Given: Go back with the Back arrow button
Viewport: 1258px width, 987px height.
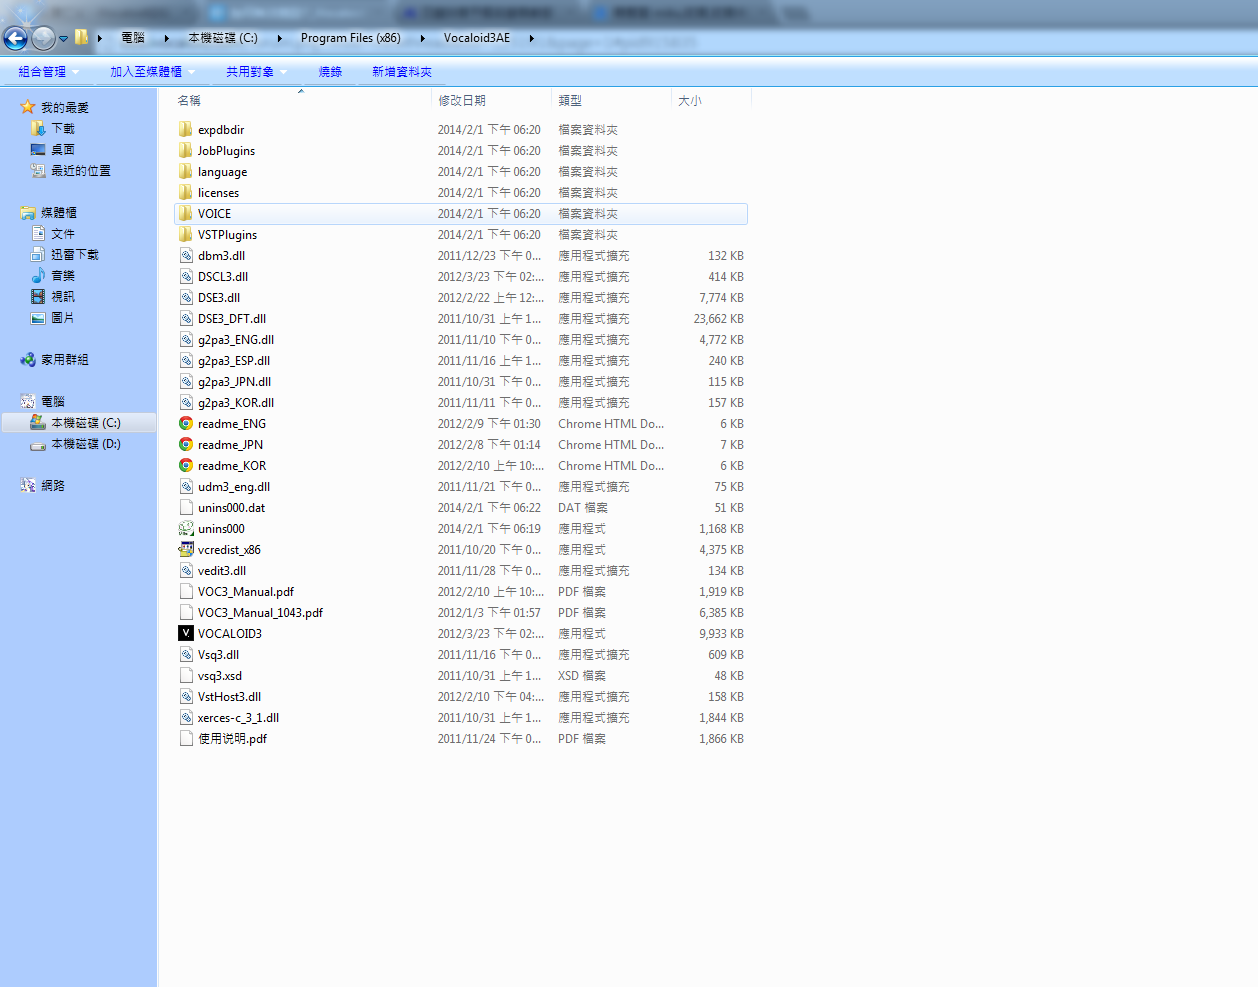Looking at the screenshot, I should click(16, 38).
